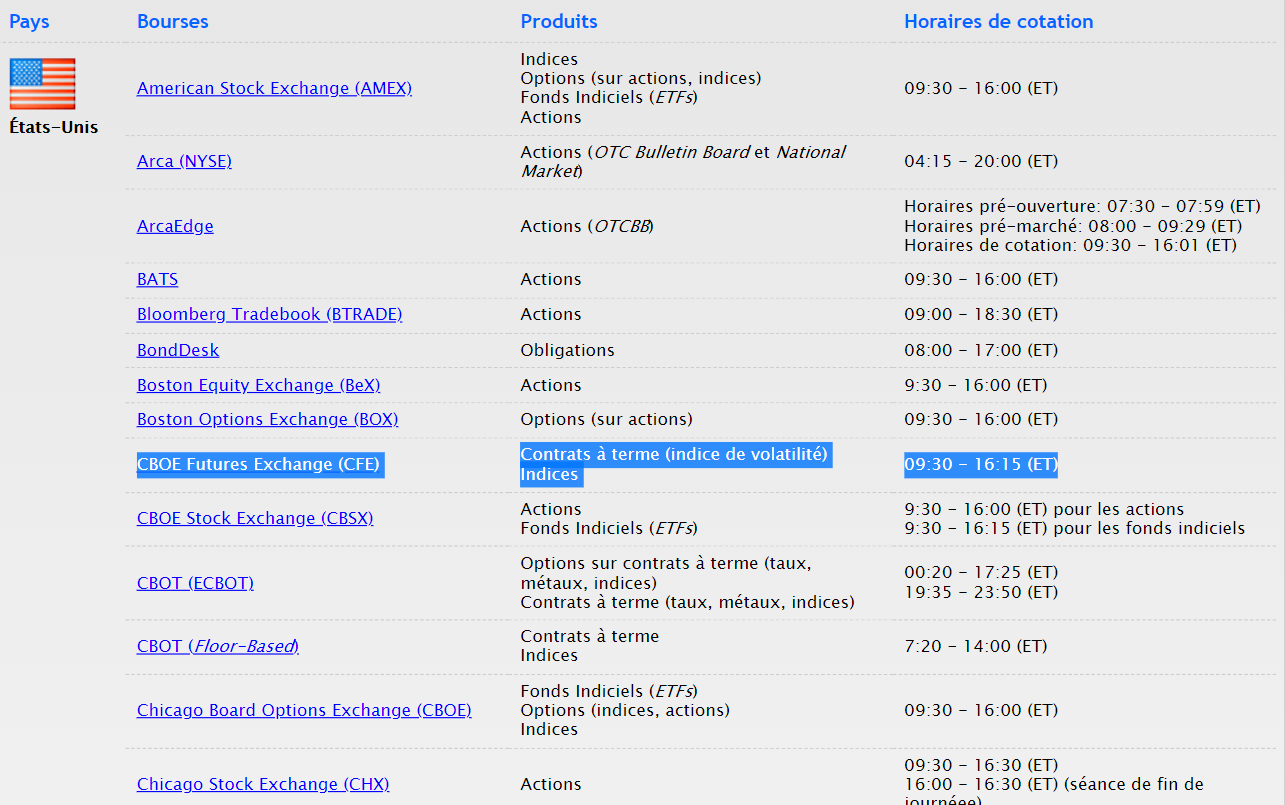This screenshot has width=1285, height=805.
Task: Click Options (sur actions, indices) for AMEX
Action: (641, 78)
